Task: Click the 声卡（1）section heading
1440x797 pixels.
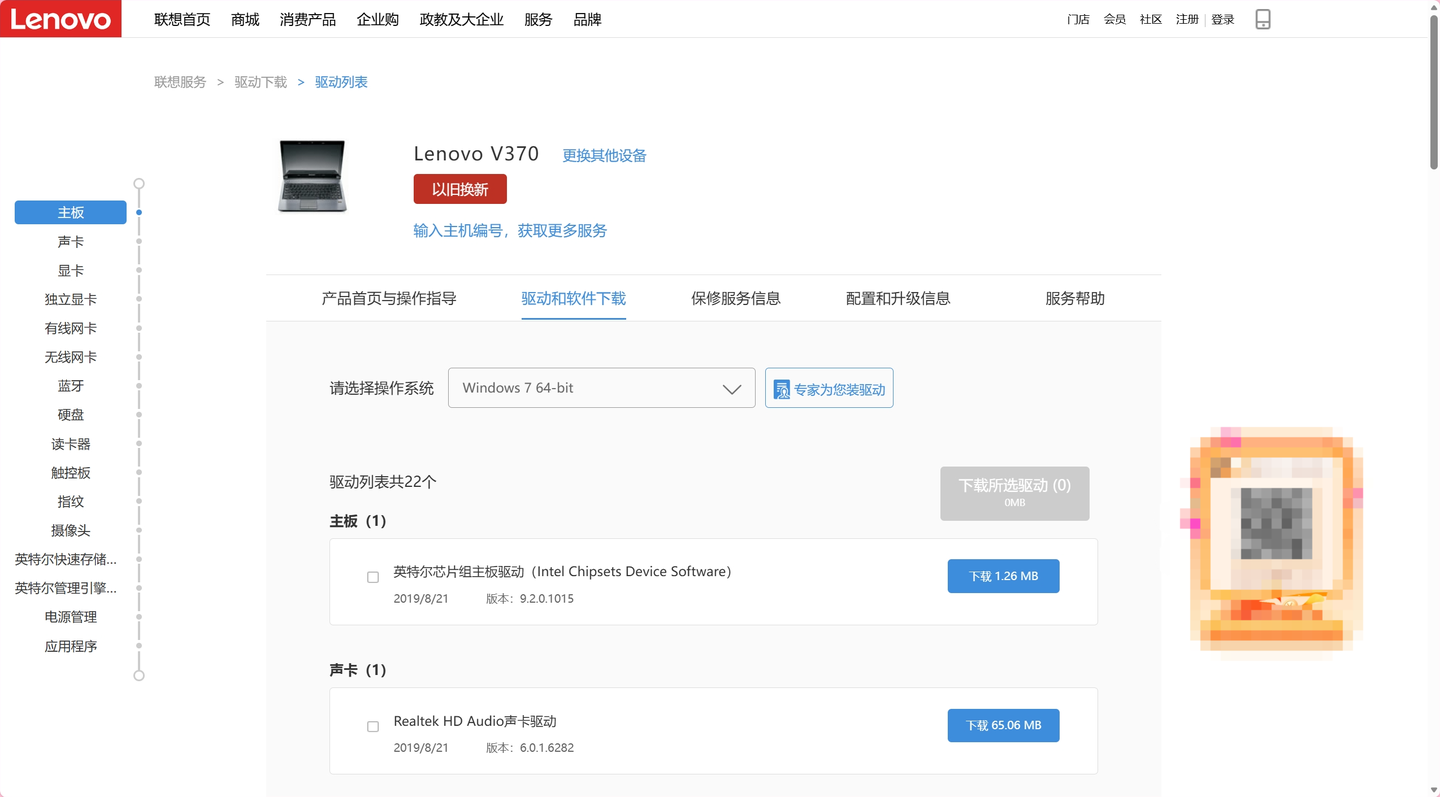Action: tap(358, 670)
